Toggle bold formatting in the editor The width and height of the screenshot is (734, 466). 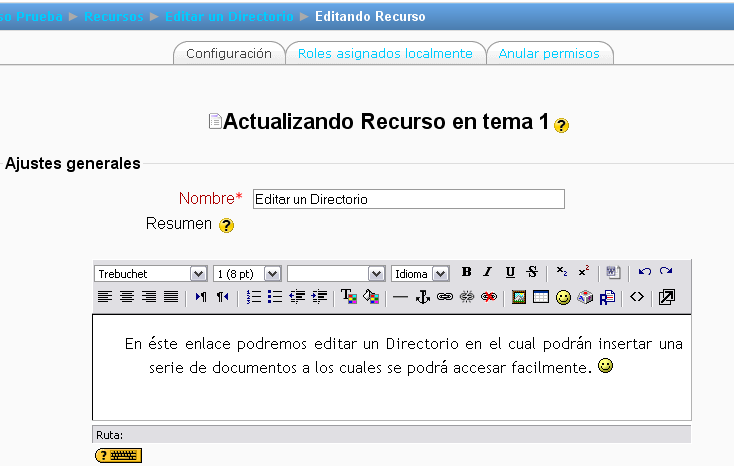pyautogui.click(x=467, y=273)
